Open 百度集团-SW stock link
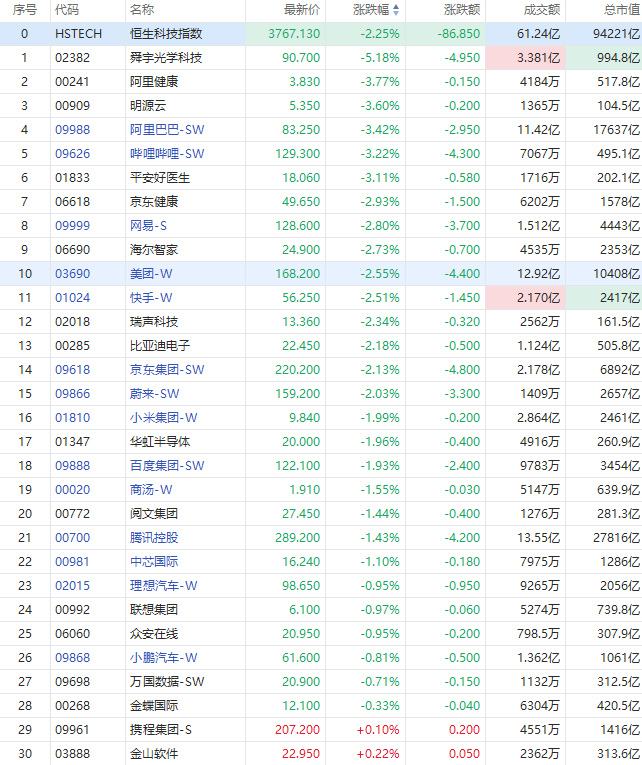The height and width of the screenshot is (765, 642). (167, 466)
